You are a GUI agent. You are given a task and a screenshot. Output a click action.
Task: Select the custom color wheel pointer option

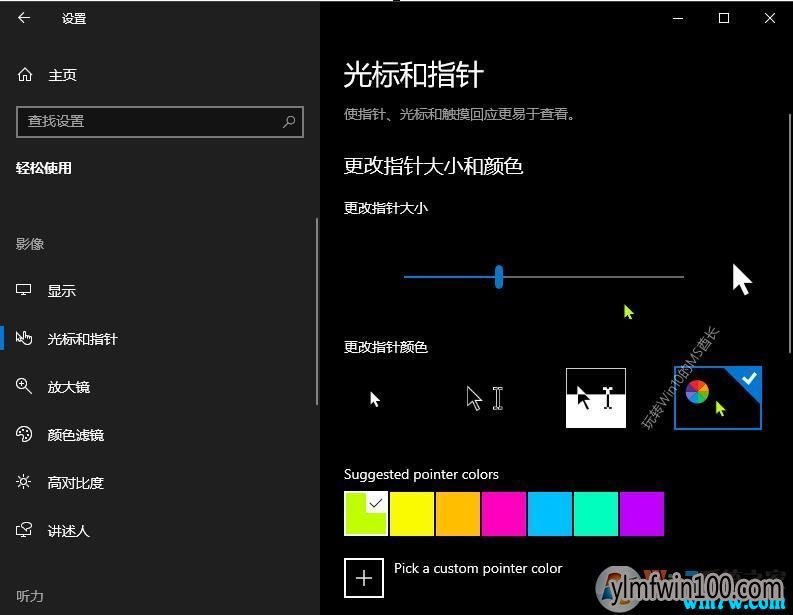tap(718, 398)
